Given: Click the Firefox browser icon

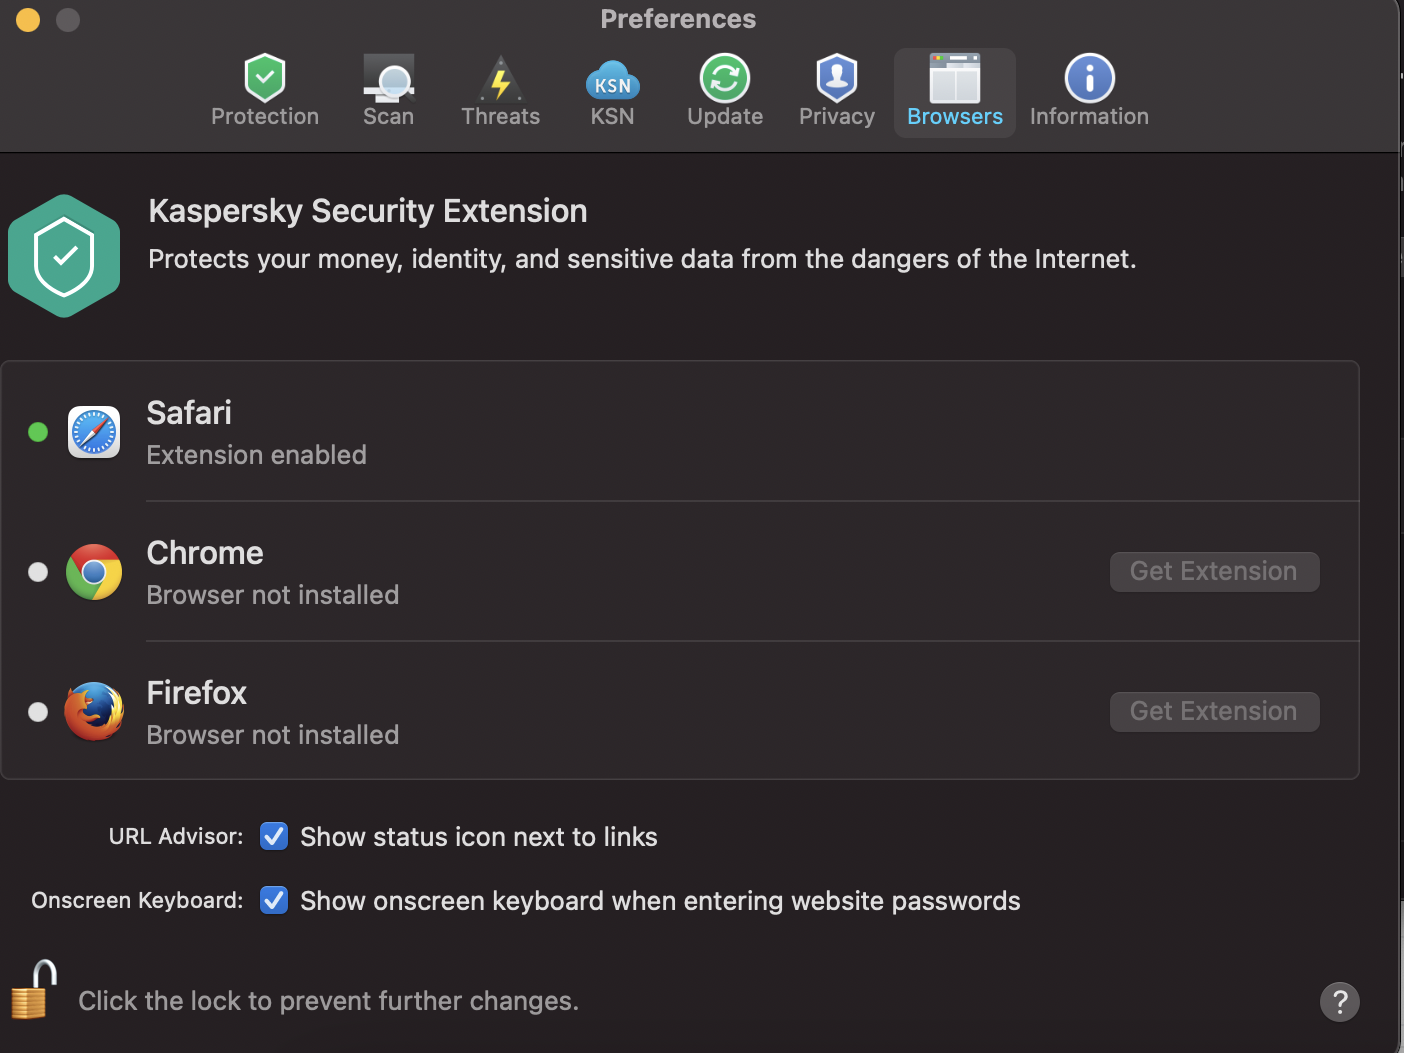Looking at the screenshot, I should pos(94,712).
